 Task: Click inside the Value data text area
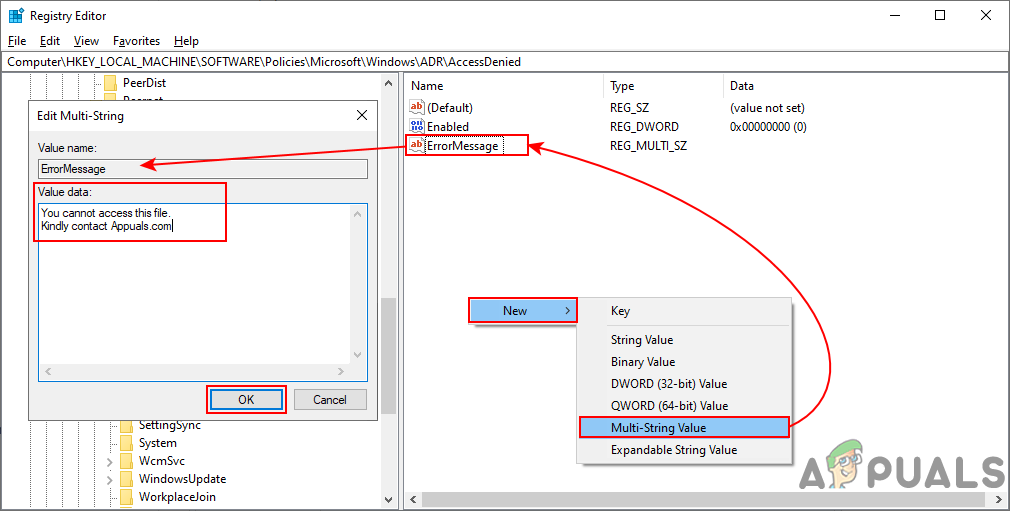(x=195, y=285)
